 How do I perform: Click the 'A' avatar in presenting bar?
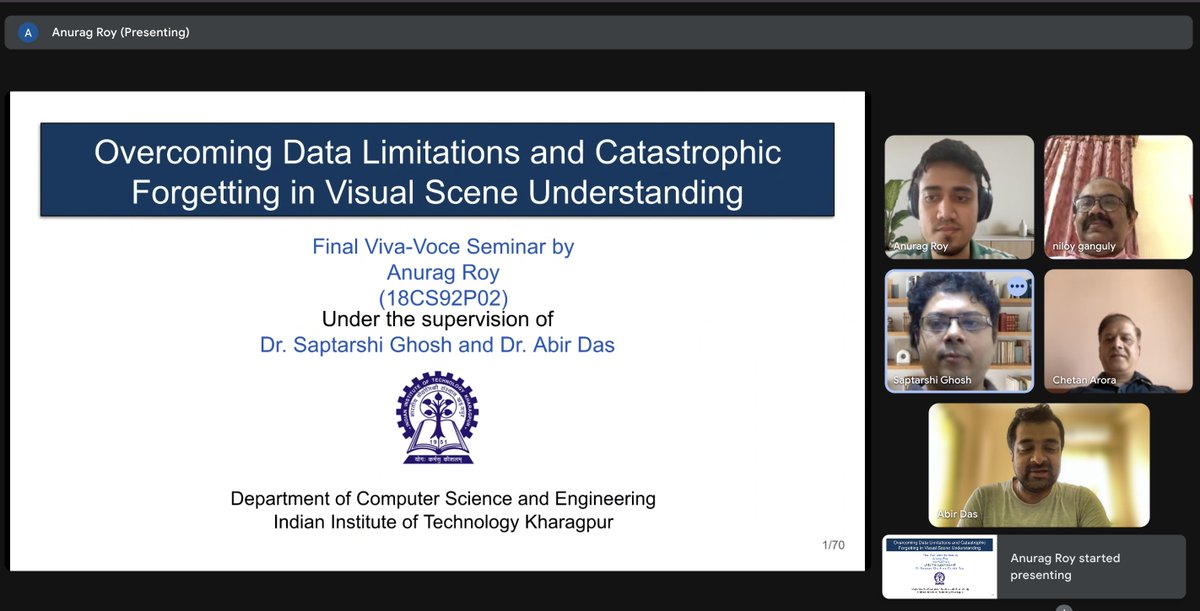click(28, 32)
